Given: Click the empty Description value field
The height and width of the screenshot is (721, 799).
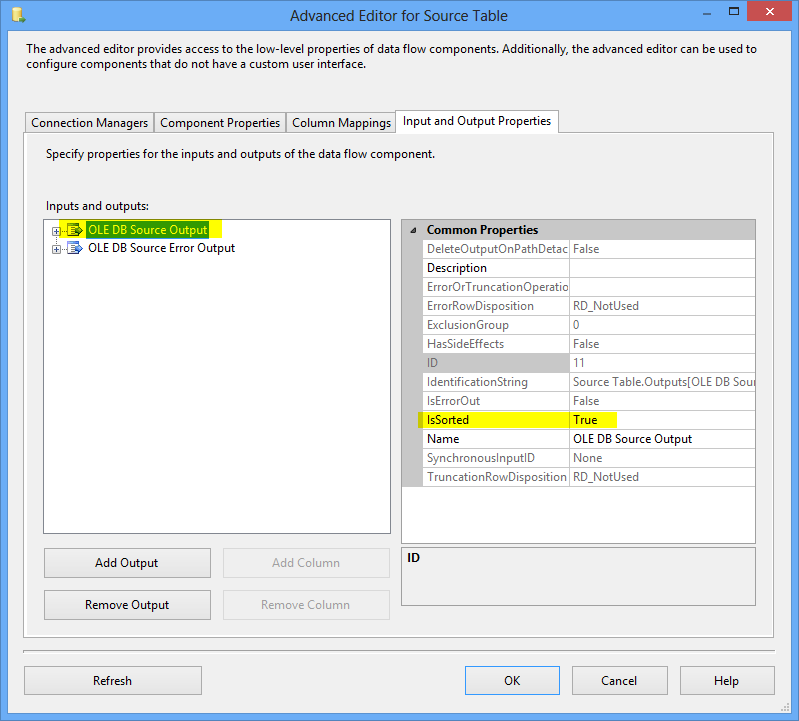Looking at the screenshot, I should pyautogui.click(x=660, y=268).
